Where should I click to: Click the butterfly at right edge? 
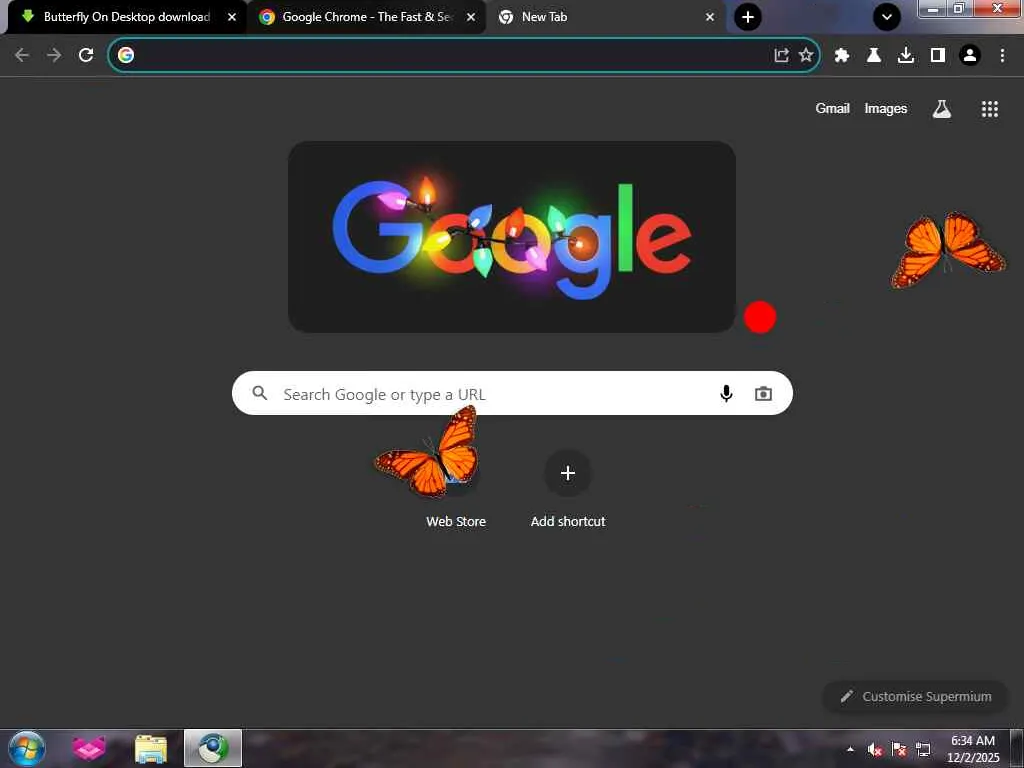pos(948,249)
